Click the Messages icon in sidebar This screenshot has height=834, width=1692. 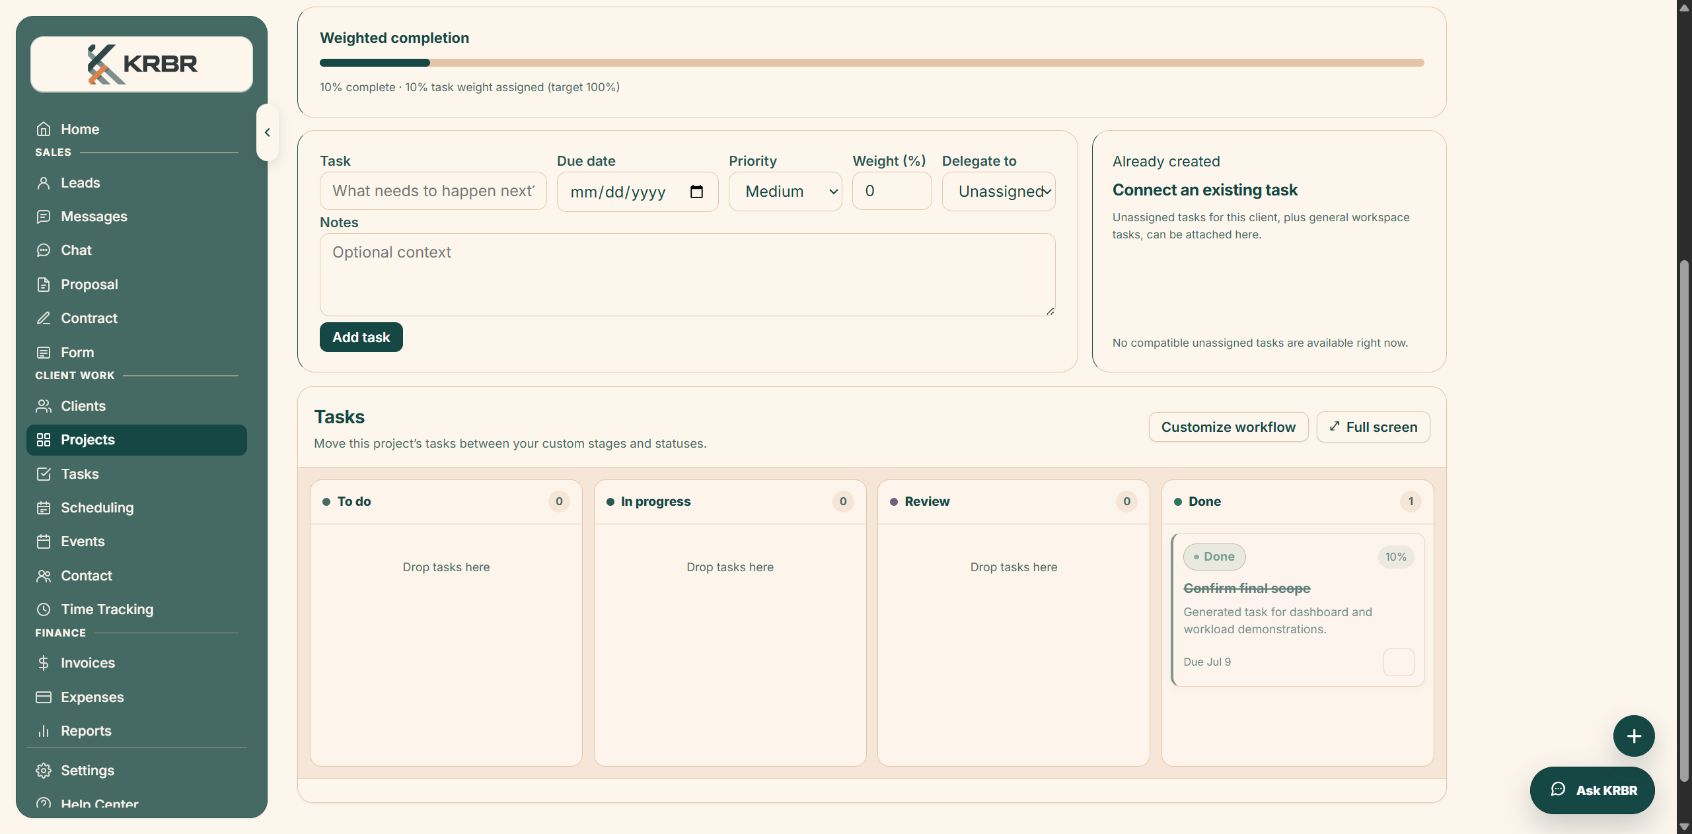pos(43,217)
